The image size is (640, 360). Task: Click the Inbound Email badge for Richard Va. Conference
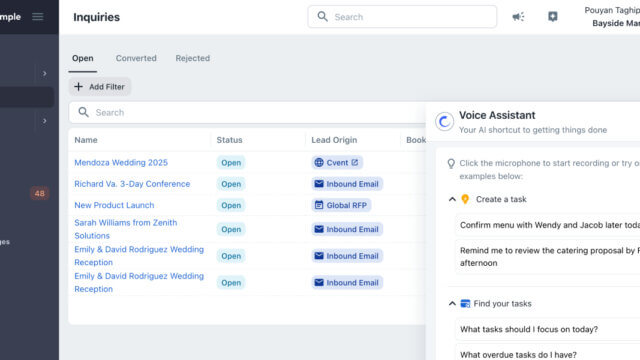(347, 184)
